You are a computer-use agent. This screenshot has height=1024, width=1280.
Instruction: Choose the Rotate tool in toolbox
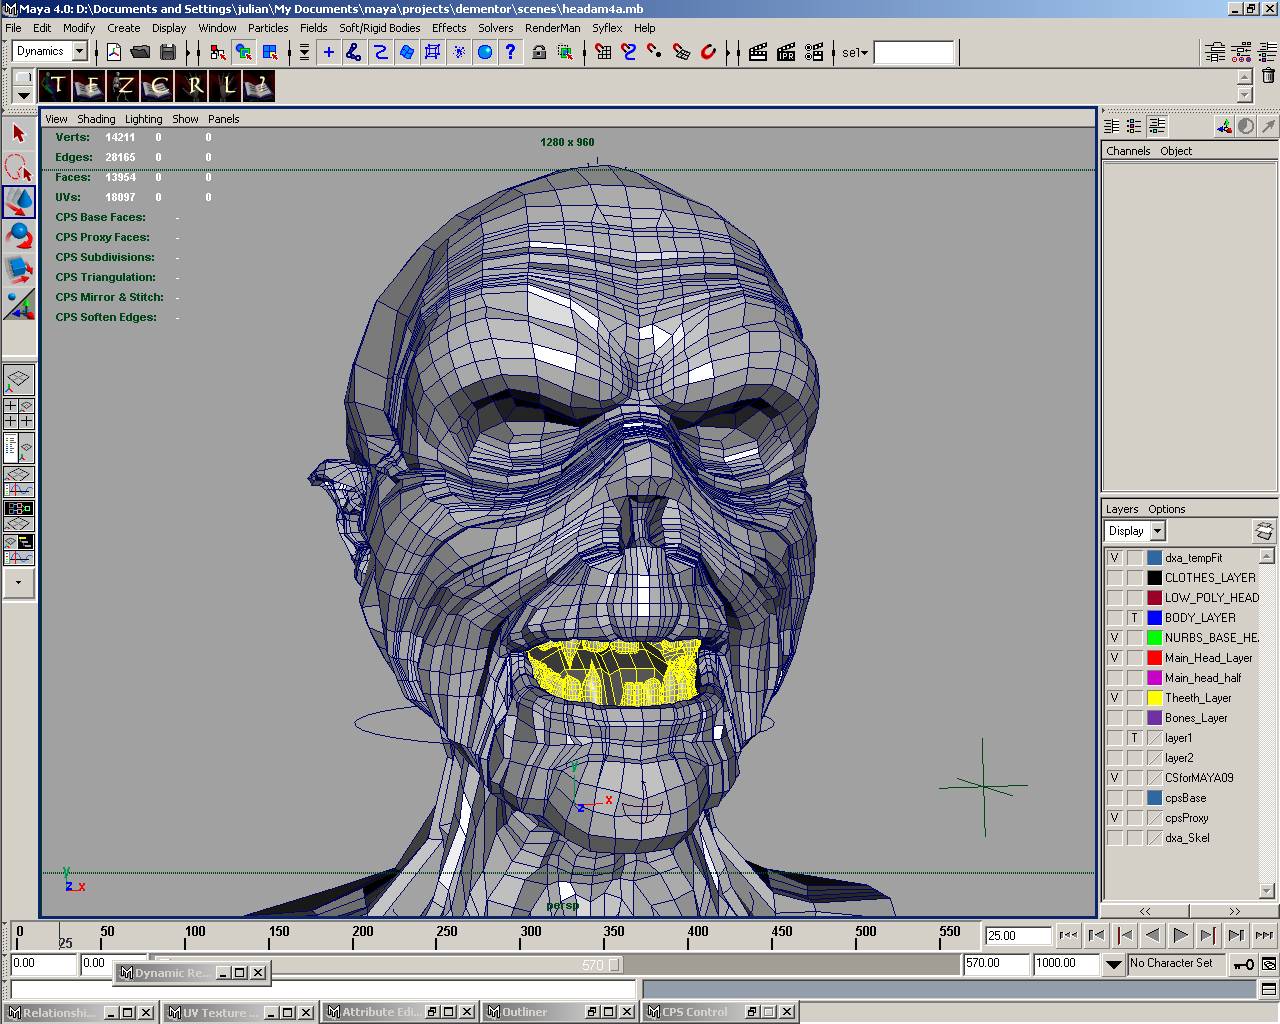pyautogui.click(x=18, y=235)
